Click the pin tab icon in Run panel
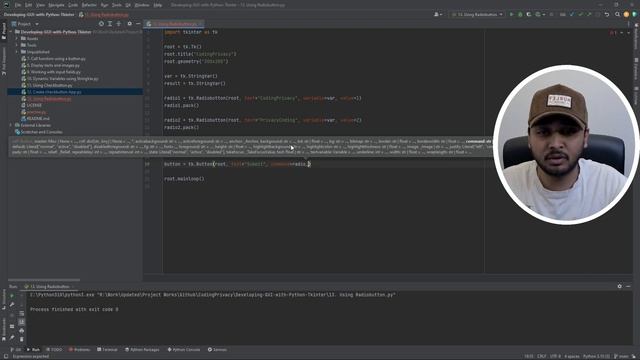This screenshot has width=640, height=360. tap(12, 338)
